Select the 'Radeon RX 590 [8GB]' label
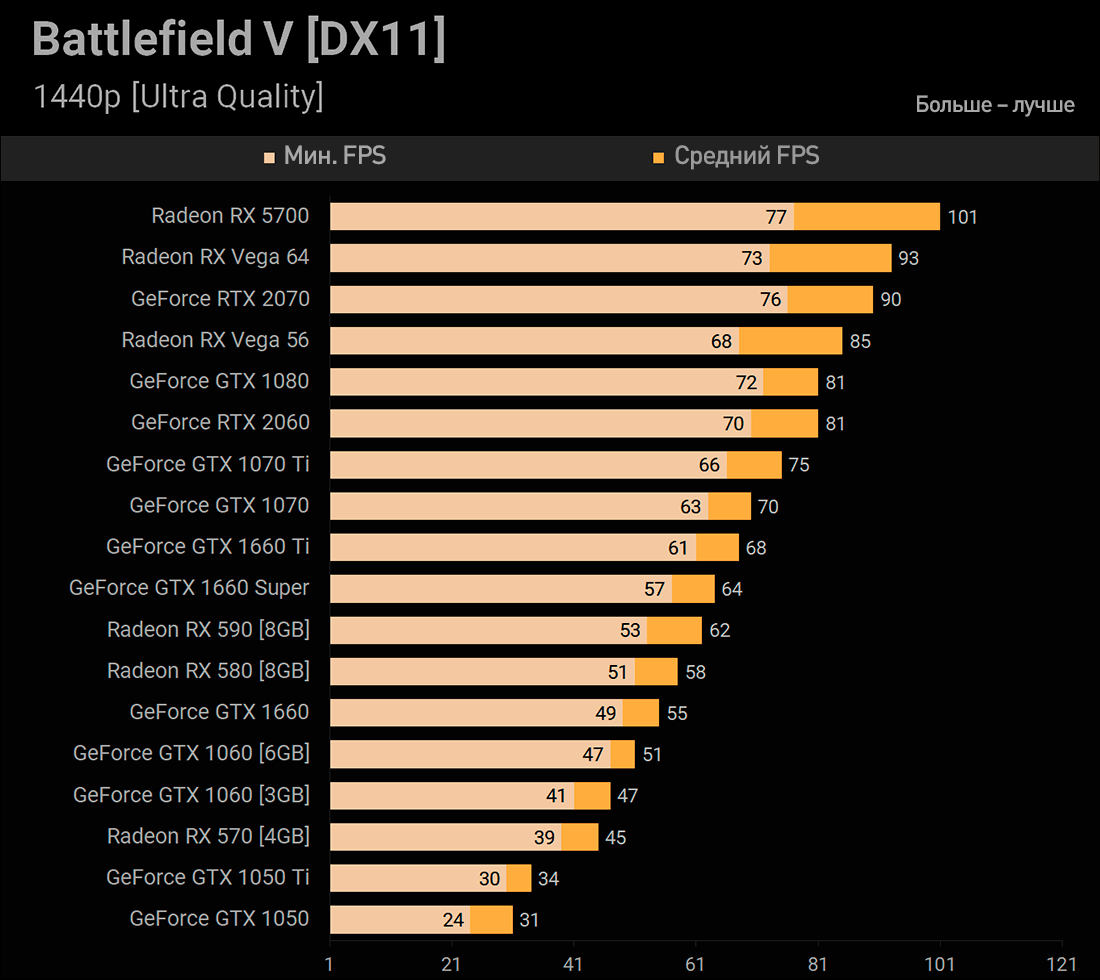 (x=208, y=629)
